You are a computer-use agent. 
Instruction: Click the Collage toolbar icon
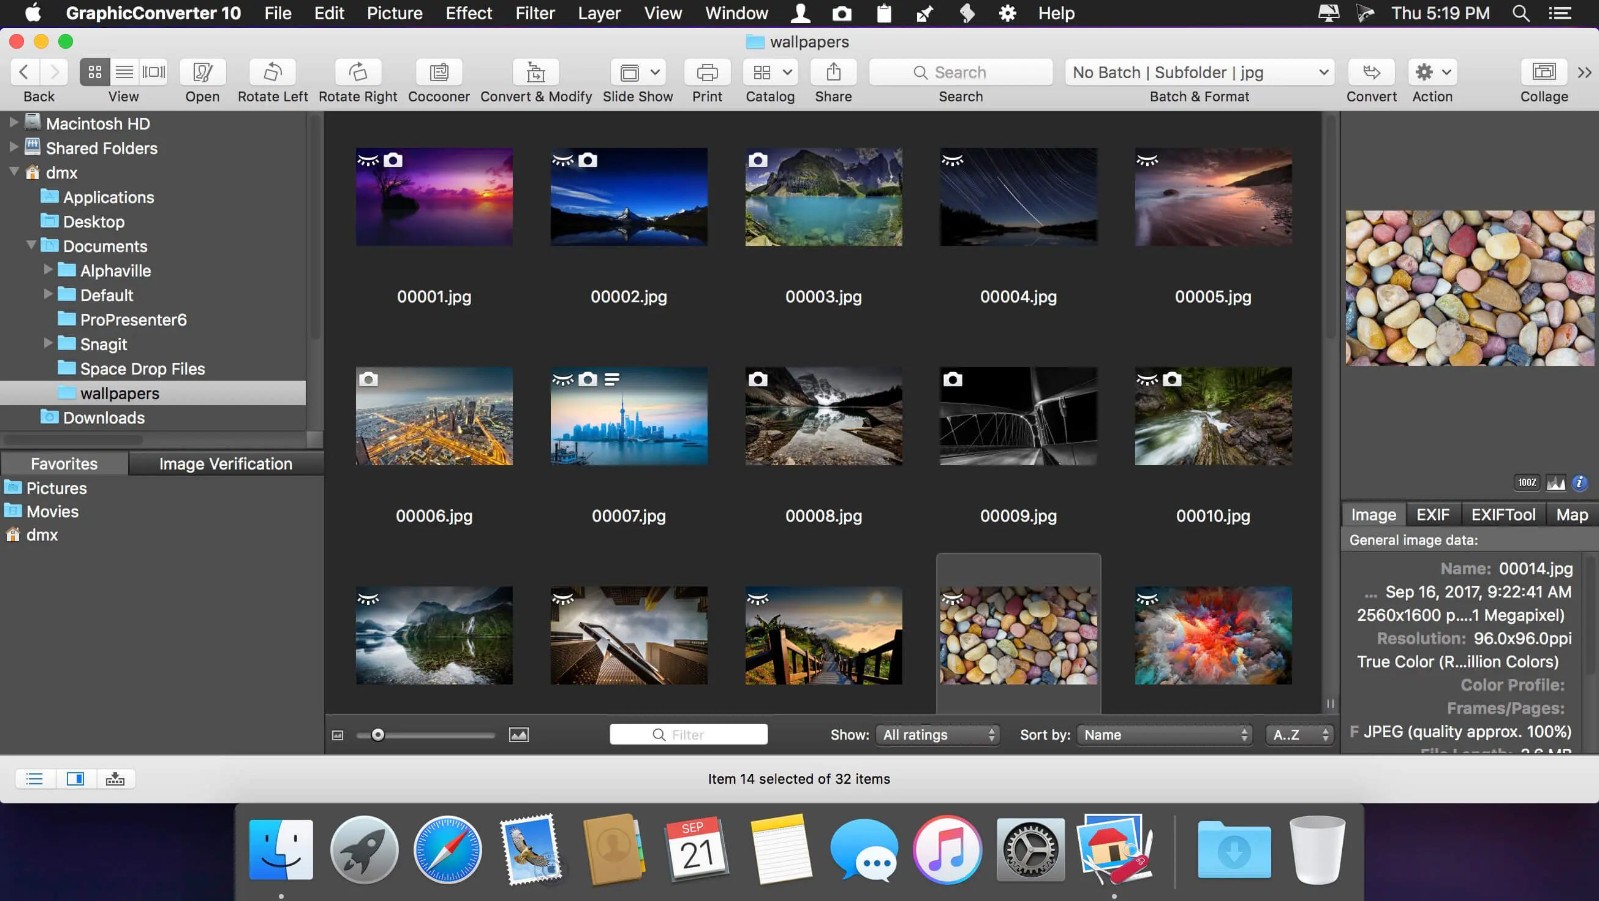(1544, 72)
